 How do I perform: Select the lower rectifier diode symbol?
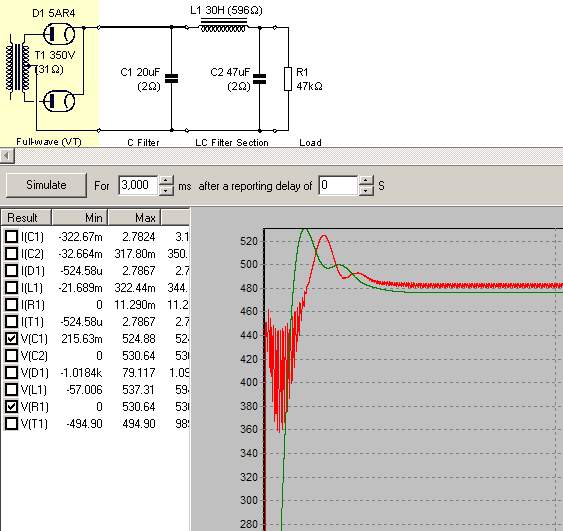59,101
